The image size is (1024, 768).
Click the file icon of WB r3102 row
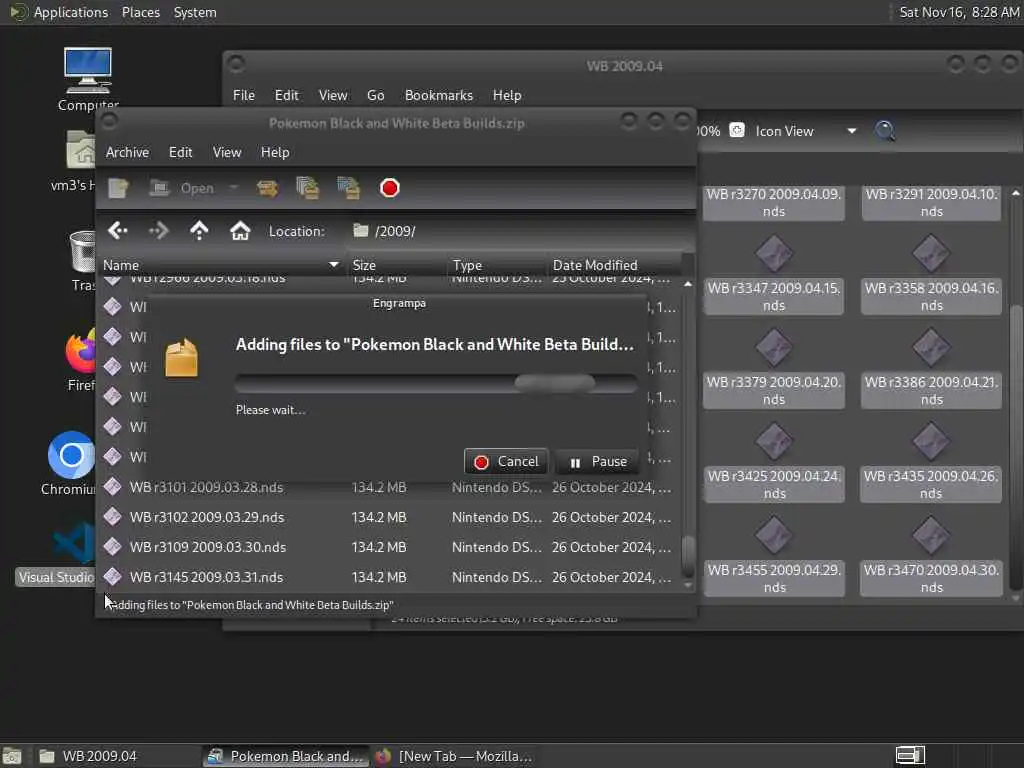pos(112,517)
